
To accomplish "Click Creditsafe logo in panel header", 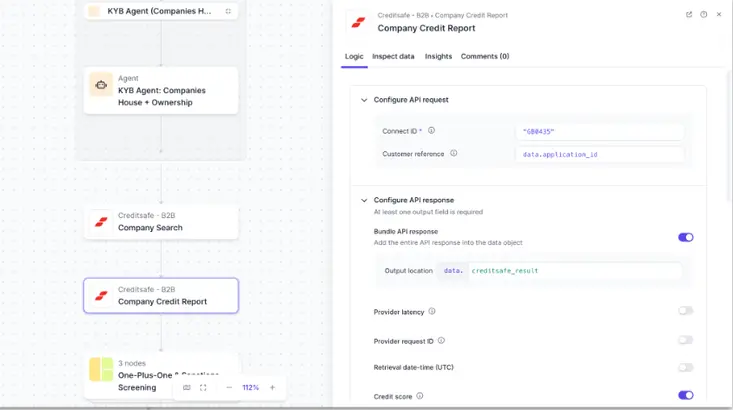I will click(359, 22).
